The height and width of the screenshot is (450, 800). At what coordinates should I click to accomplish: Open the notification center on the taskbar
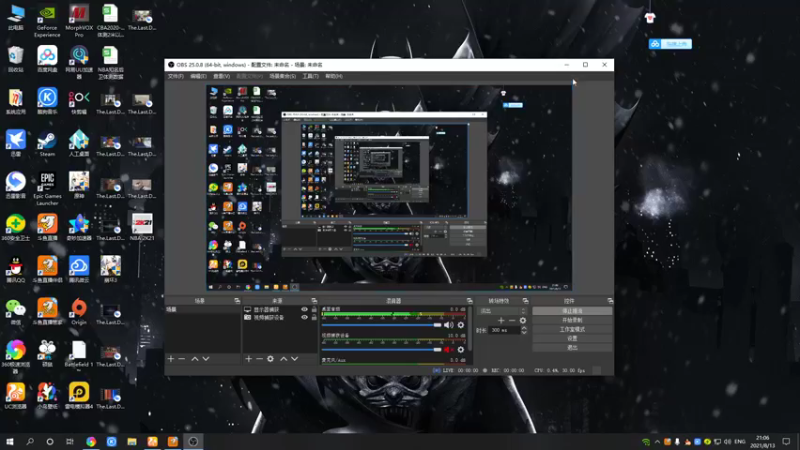787,442
